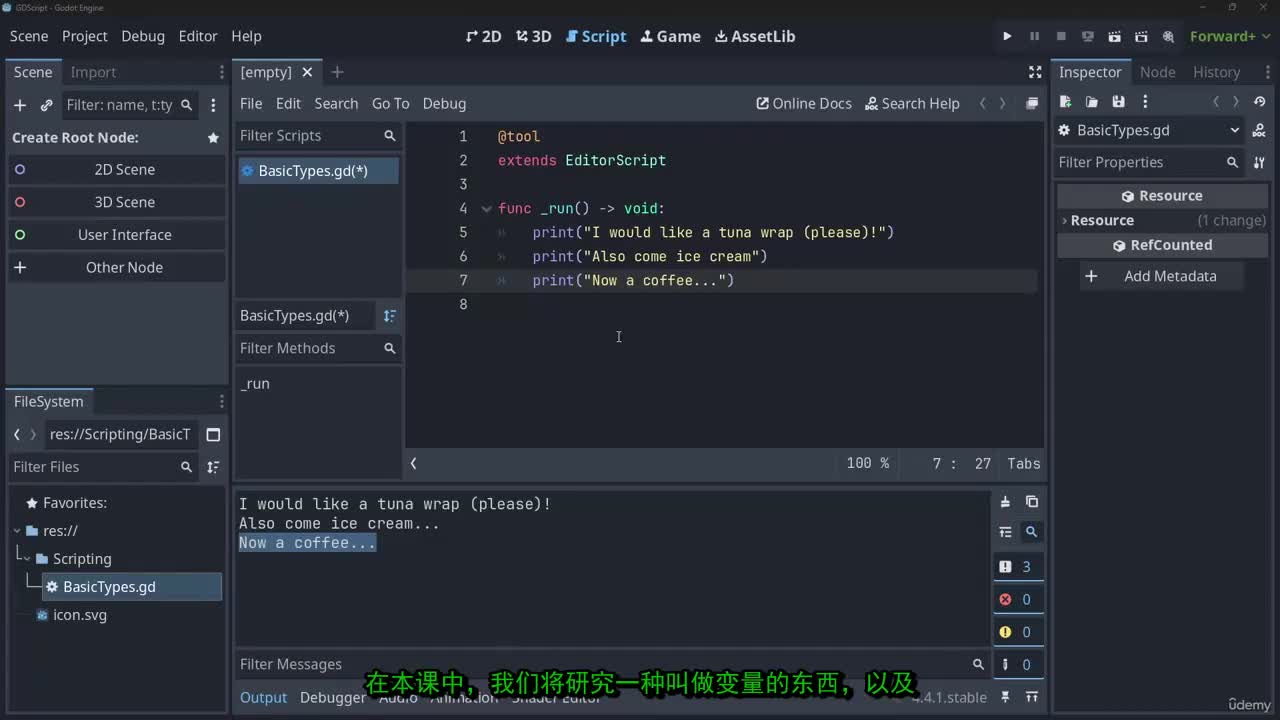Run the project with the play button
The height and width of the screenshot is (720, 1280).
(1007, 36)
